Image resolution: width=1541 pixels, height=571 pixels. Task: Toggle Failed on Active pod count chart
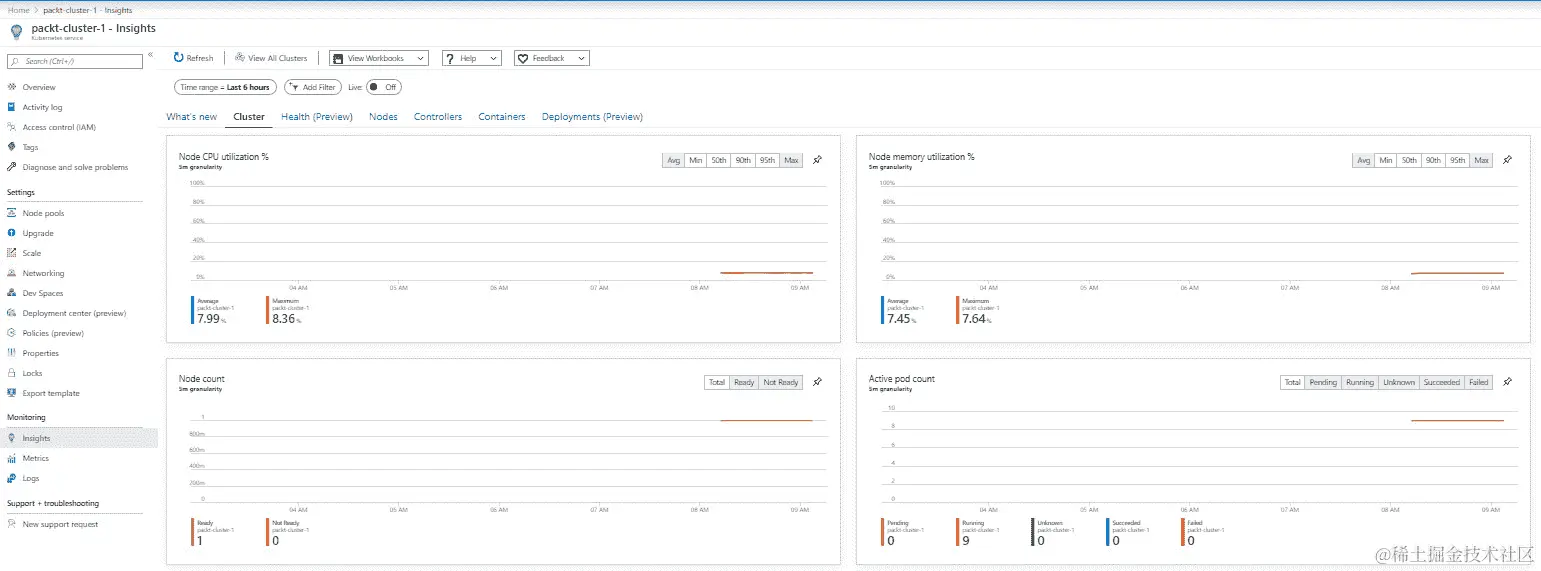[x=1479, y=382]
